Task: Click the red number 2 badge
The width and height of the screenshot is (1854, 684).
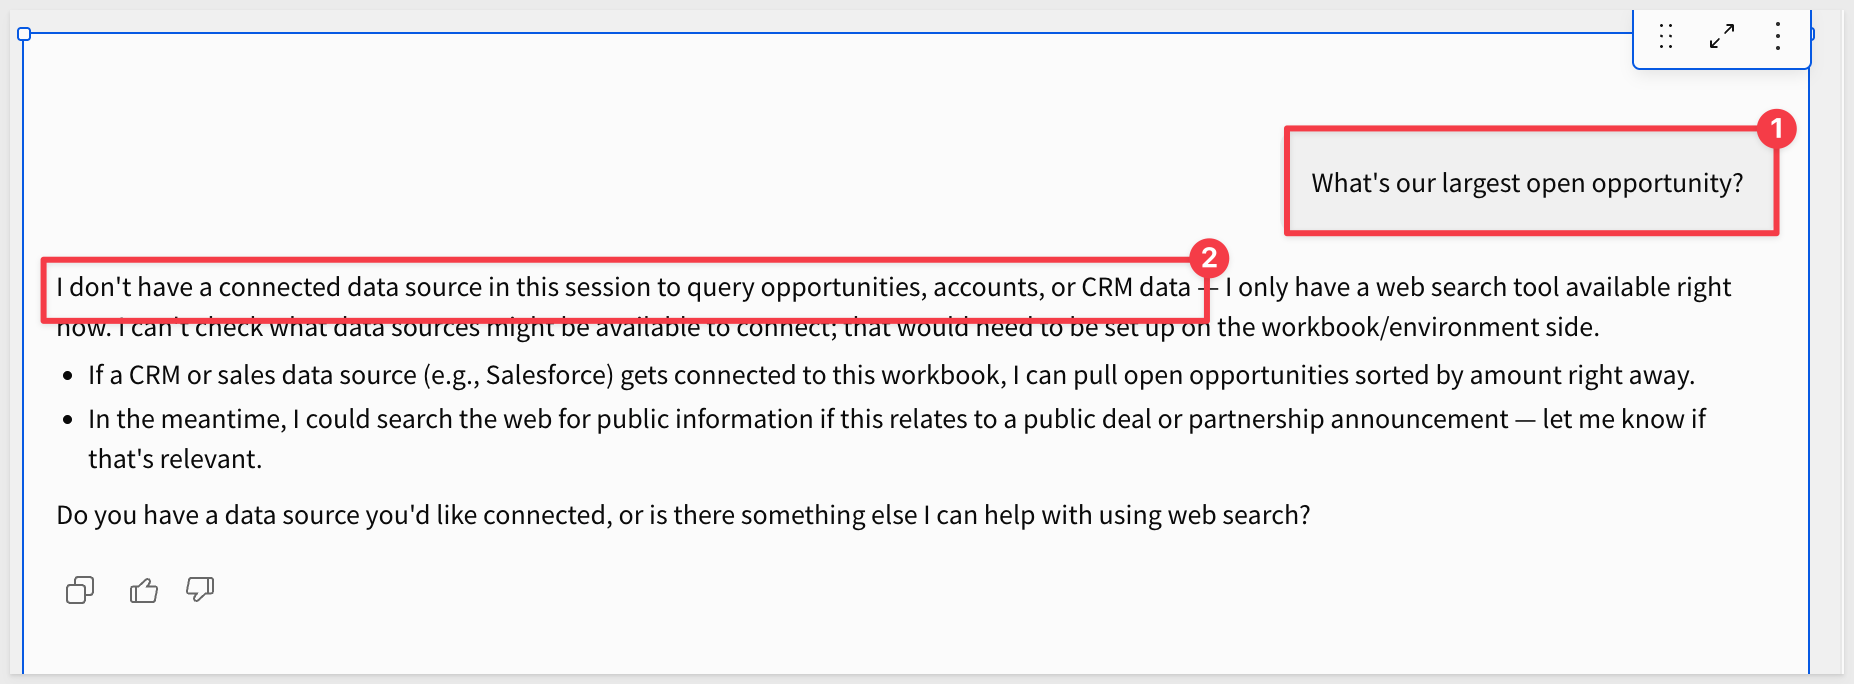Action: [x=1209, y=258]
